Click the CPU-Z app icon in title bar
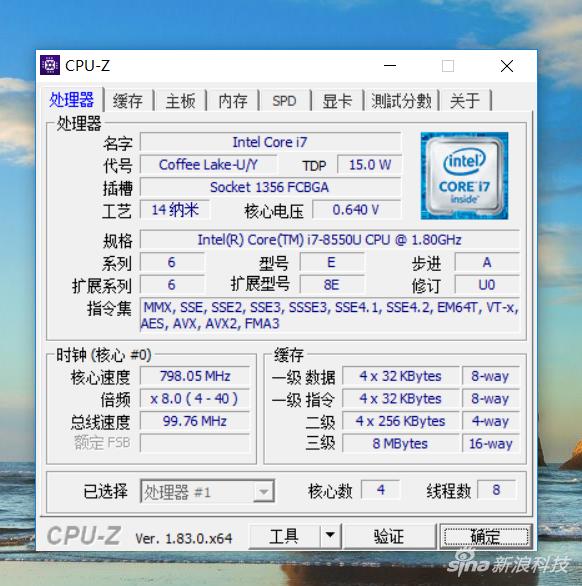Image resolution: width=582 pixels, height=586 pixels. pos(50,65)
